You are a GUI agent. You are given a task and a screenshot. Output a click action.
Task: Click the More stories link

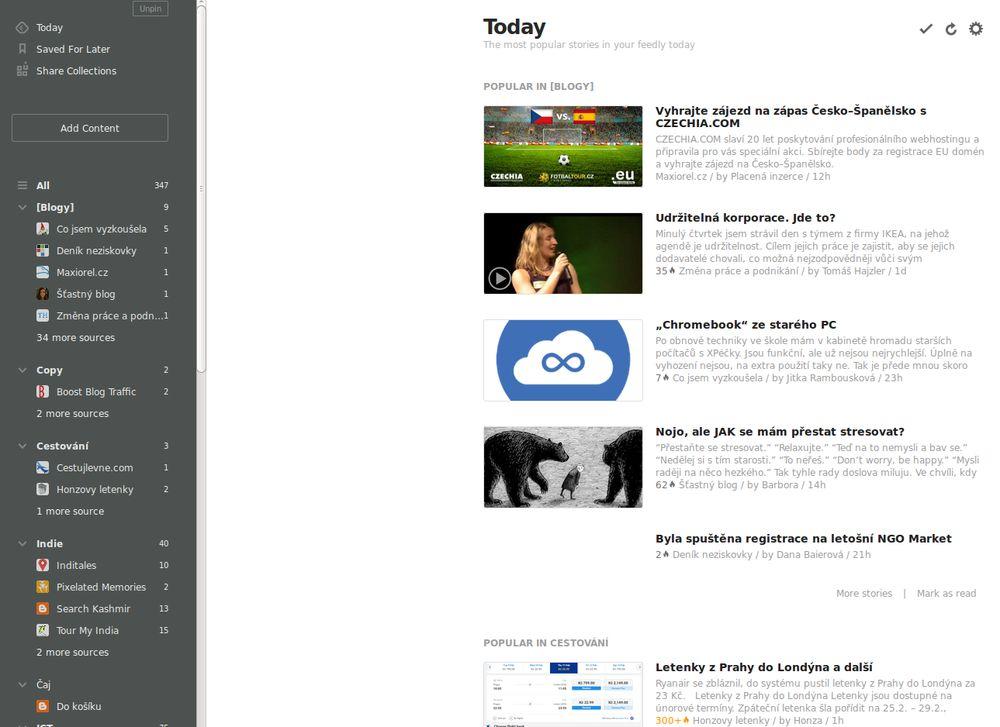pos(864,593)
